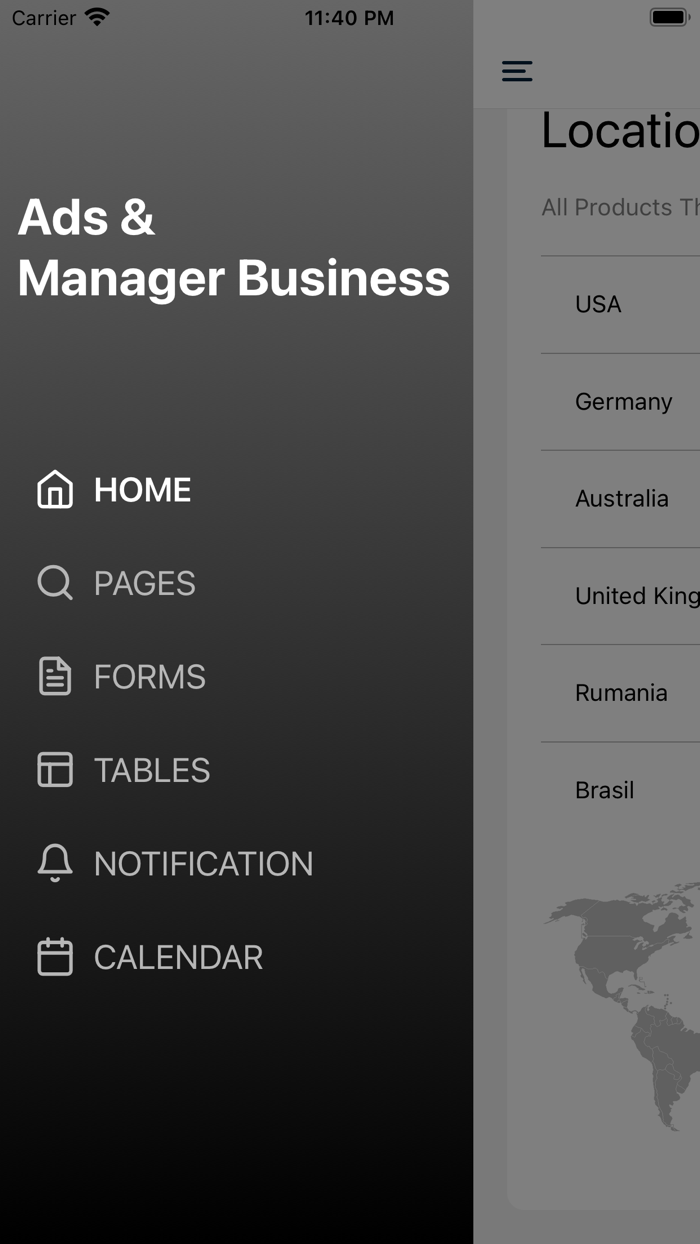Open the NOTIFICATION menu item

click(203, 863)
